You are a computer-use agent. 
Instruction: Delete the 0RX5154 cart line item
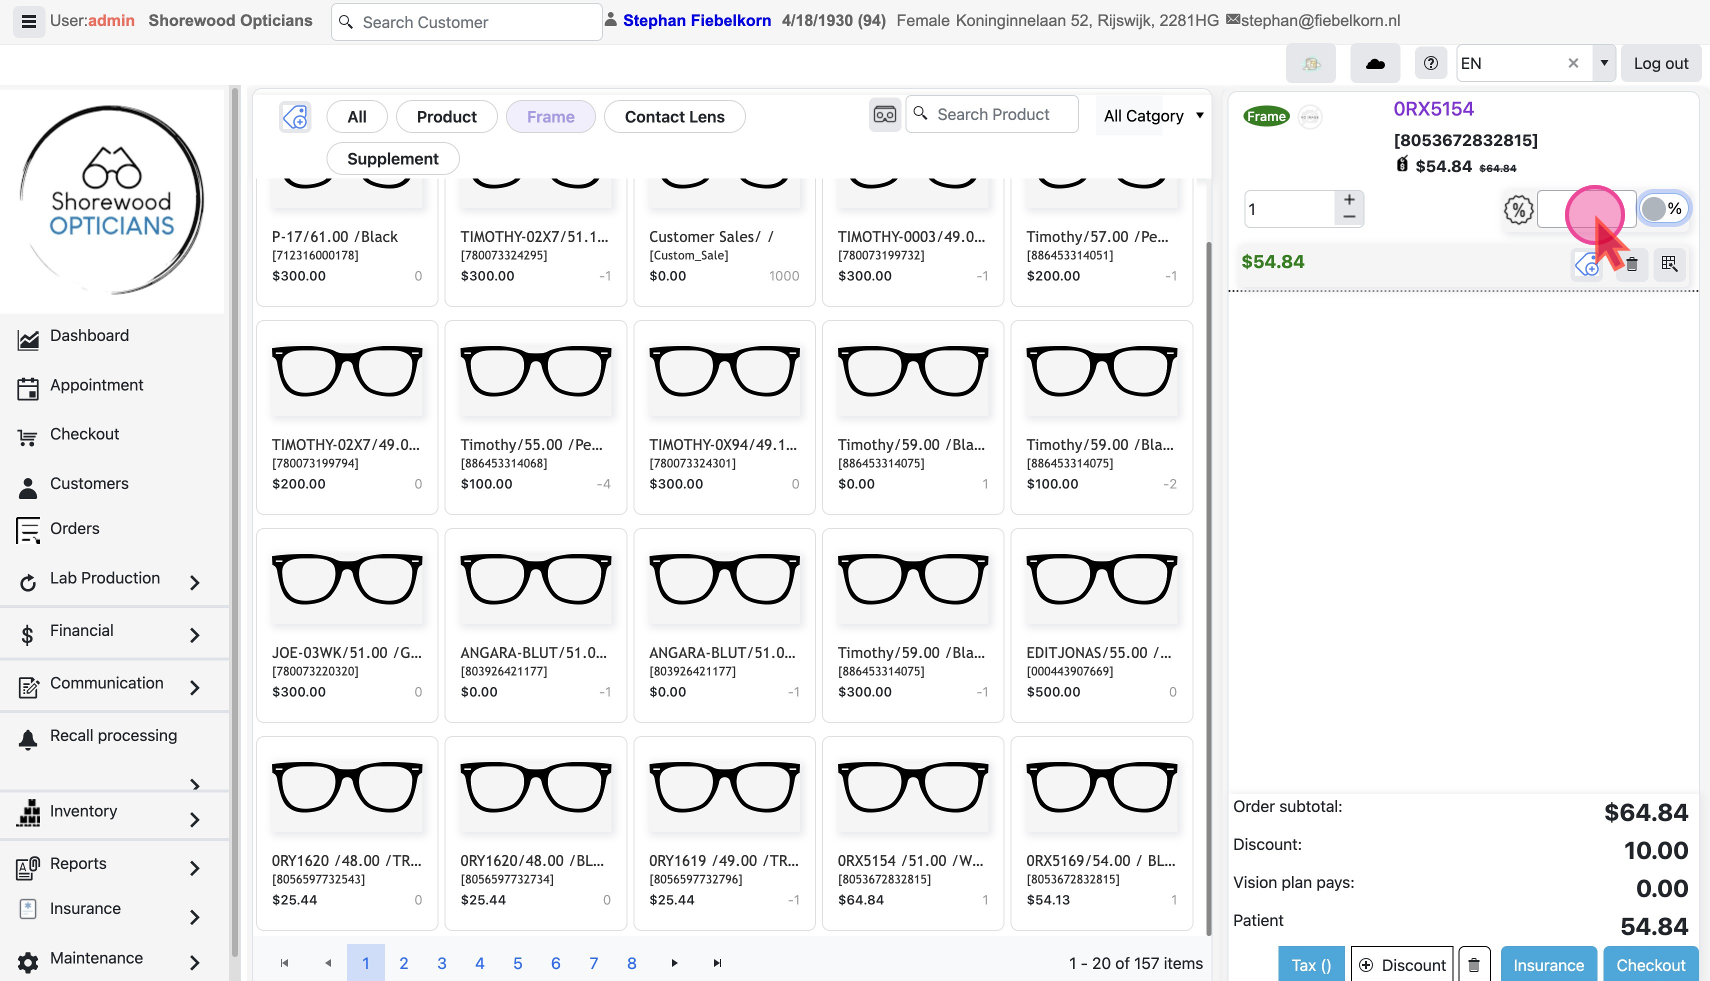click(x=1632, y=264)
